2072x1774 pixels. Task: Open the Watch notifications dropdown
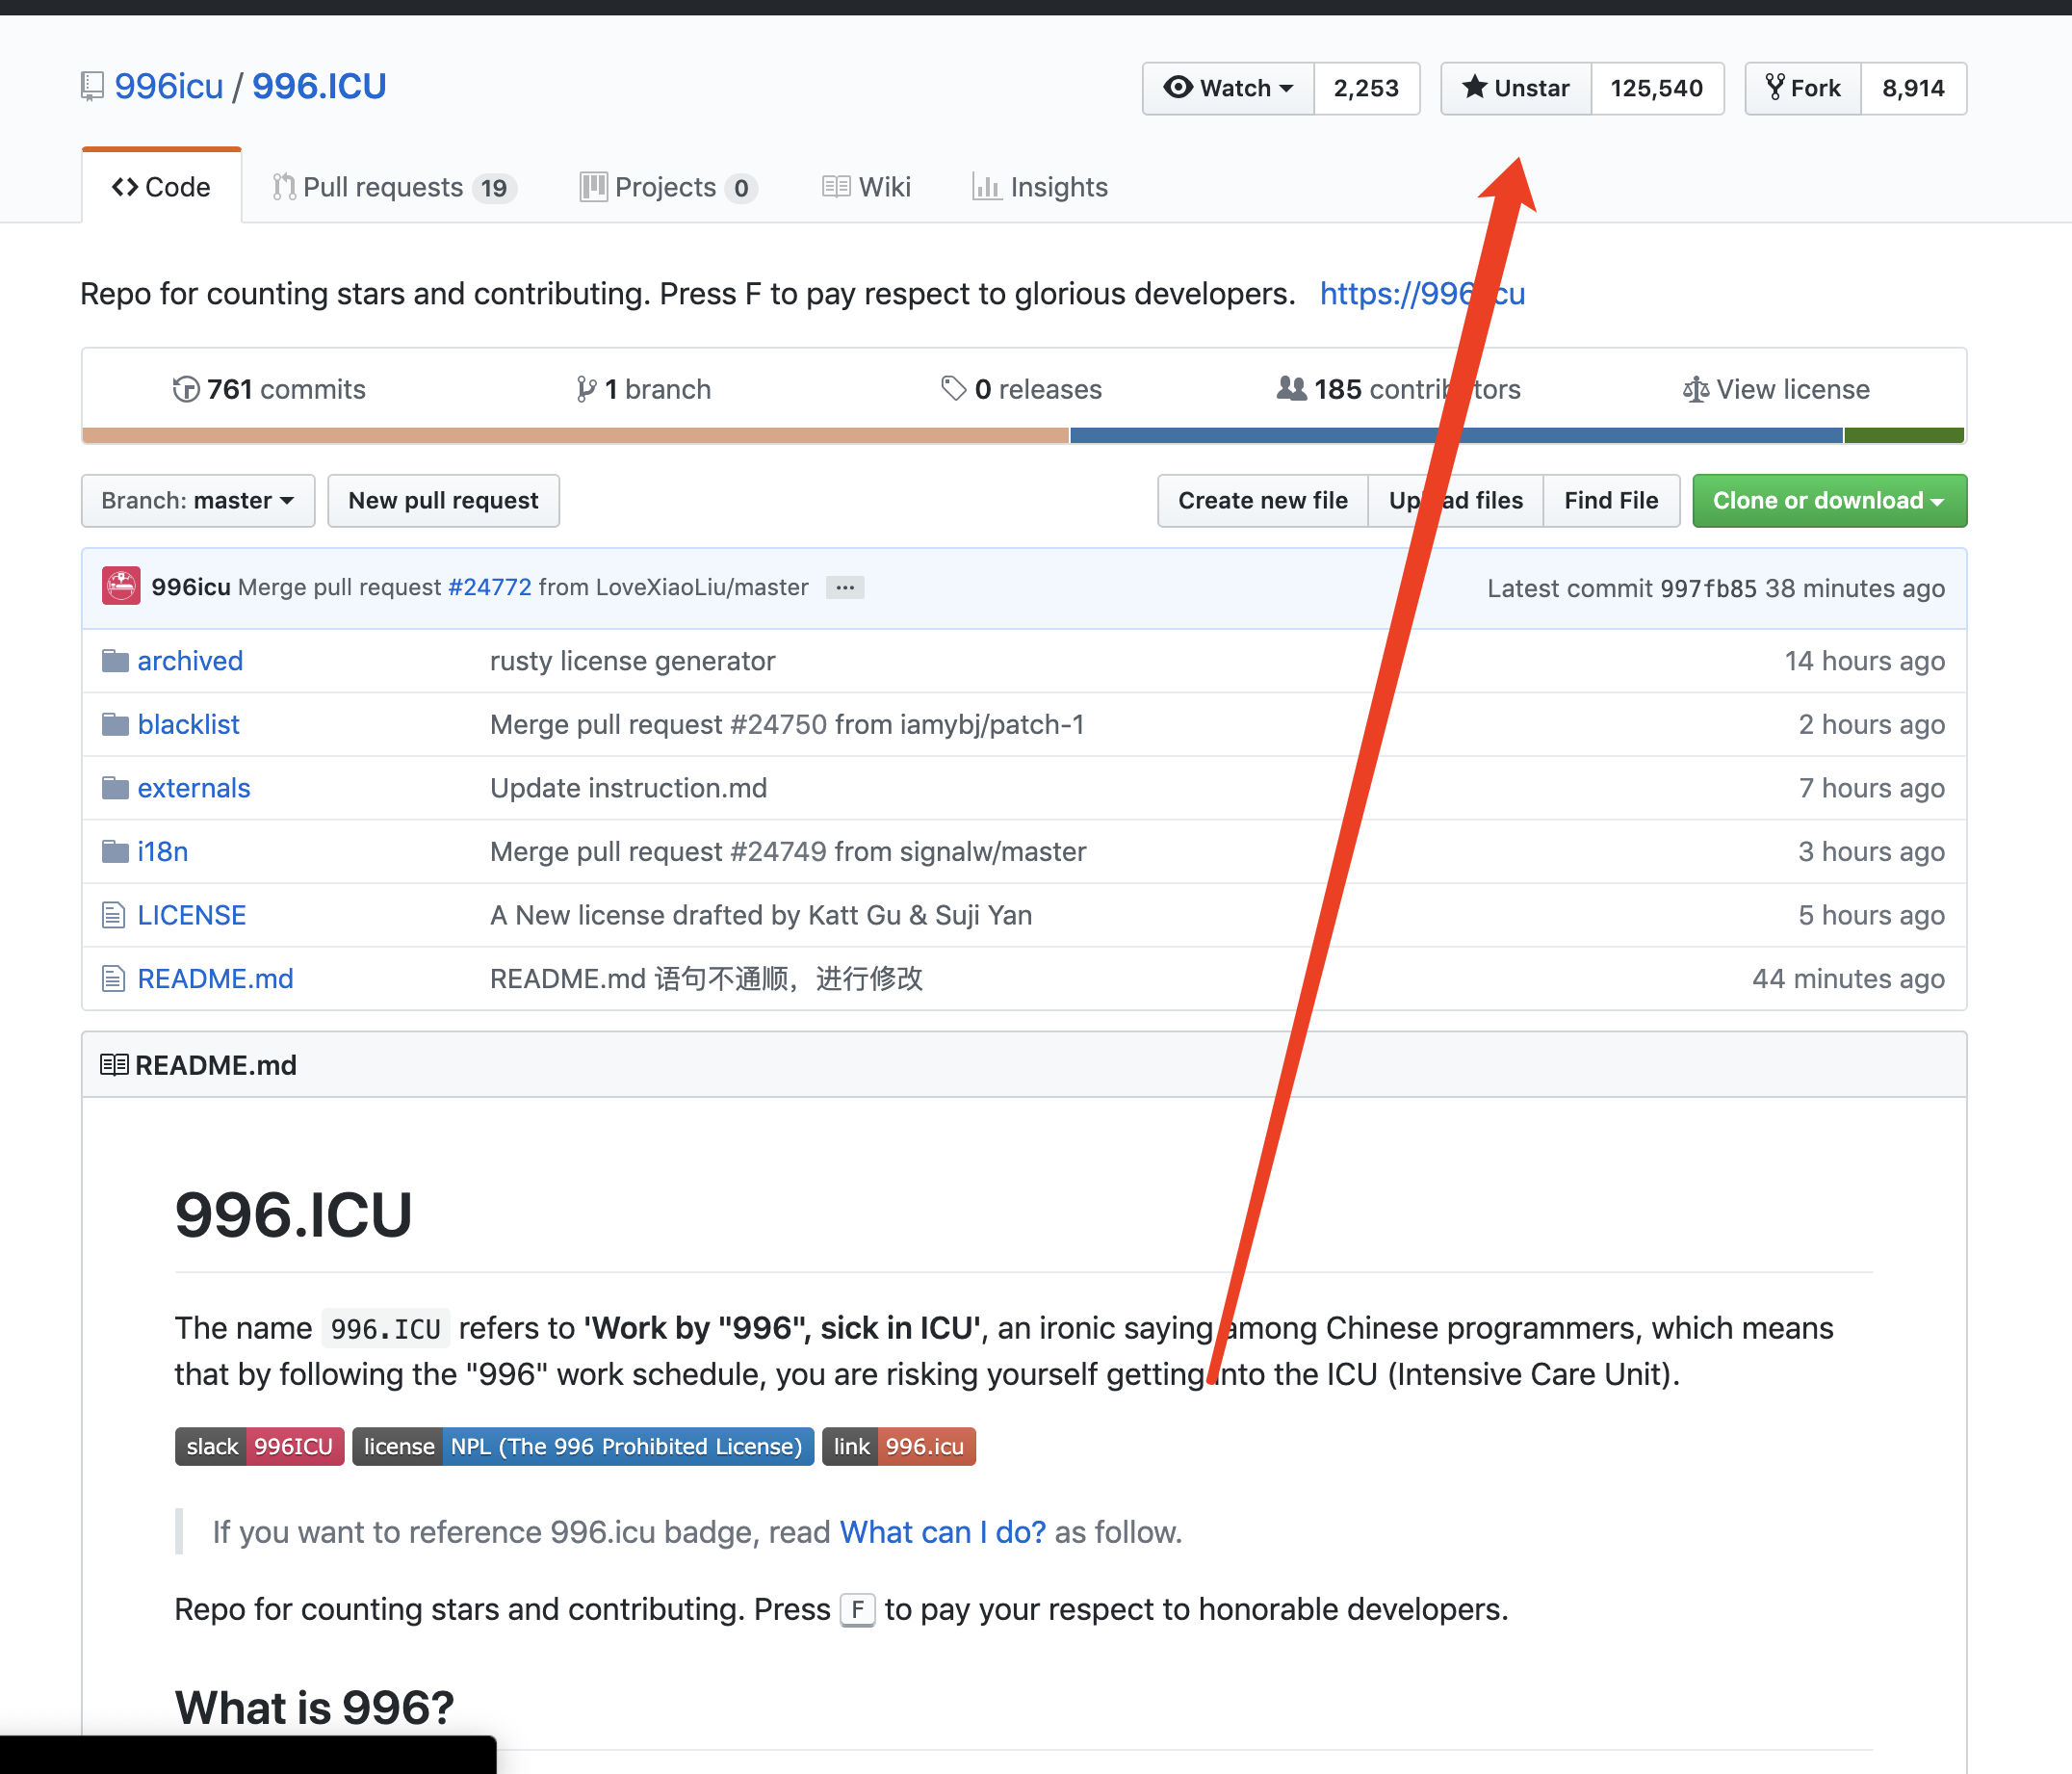(x=1228, y=88)
